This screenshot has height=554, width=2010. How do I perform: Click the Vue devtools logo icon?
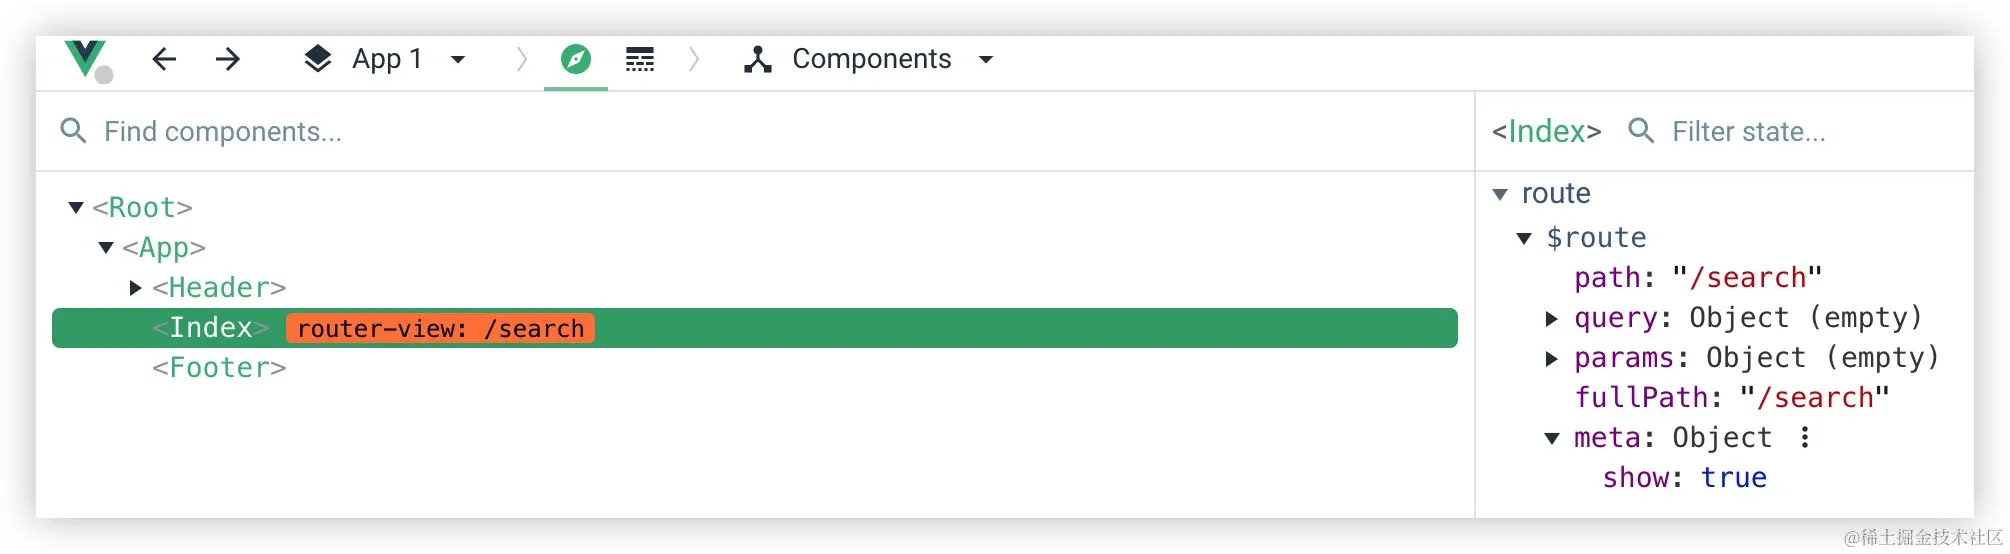(86, 59)
